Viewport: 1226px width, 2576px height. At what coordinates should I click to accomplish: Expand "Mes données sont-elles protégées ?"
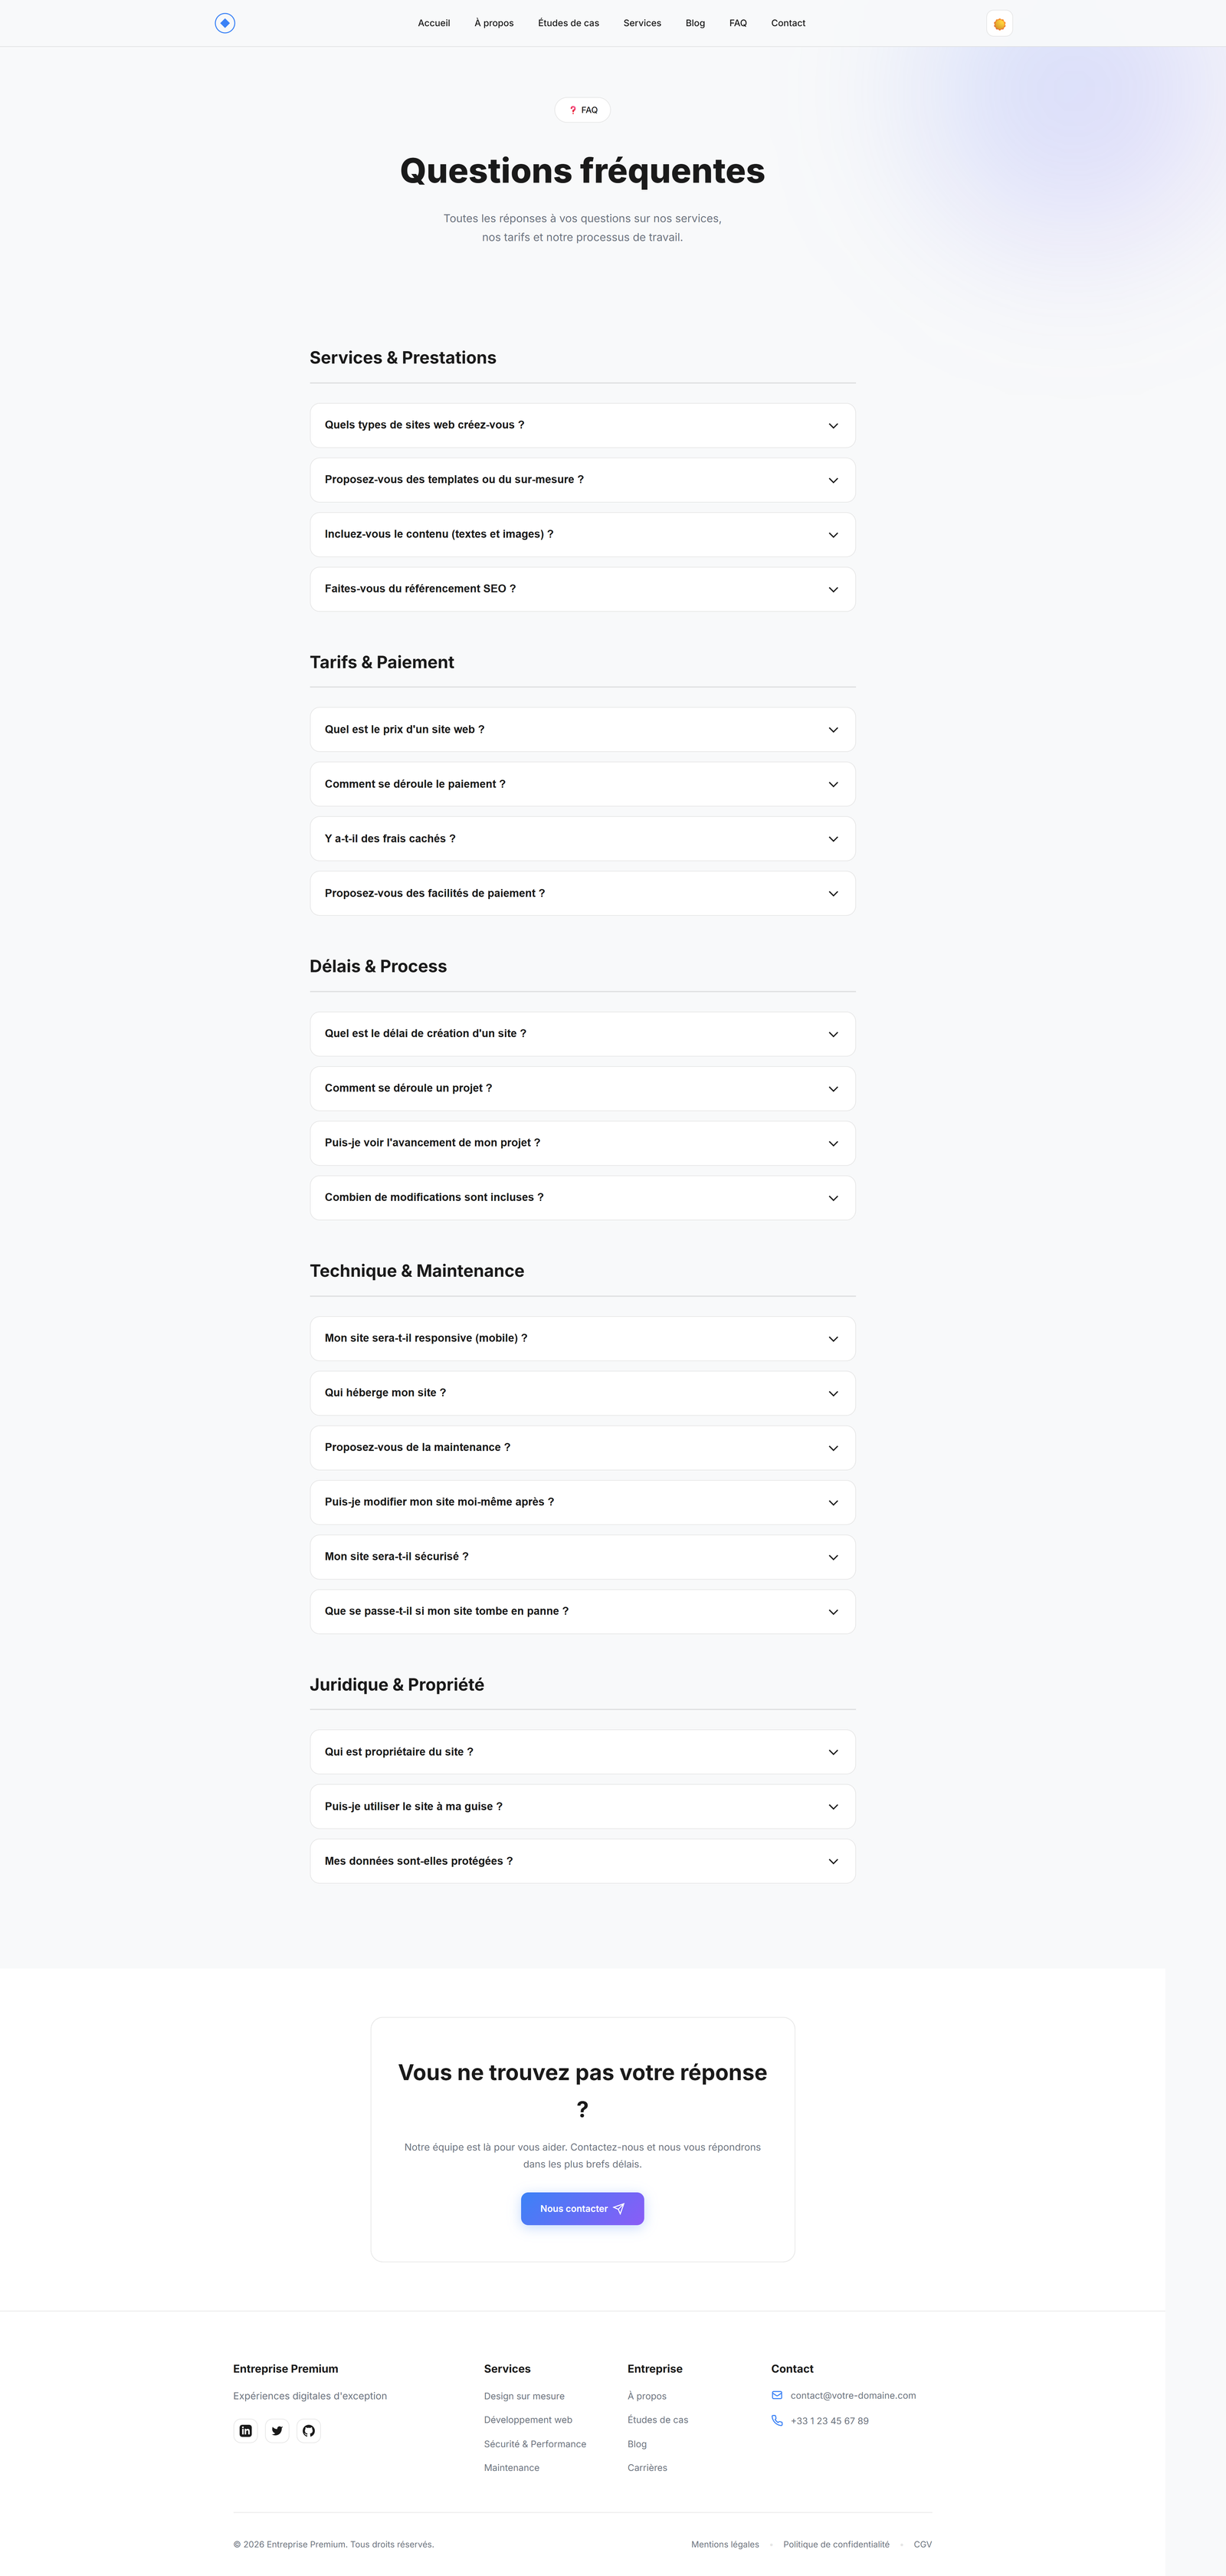pos(582,1861)
